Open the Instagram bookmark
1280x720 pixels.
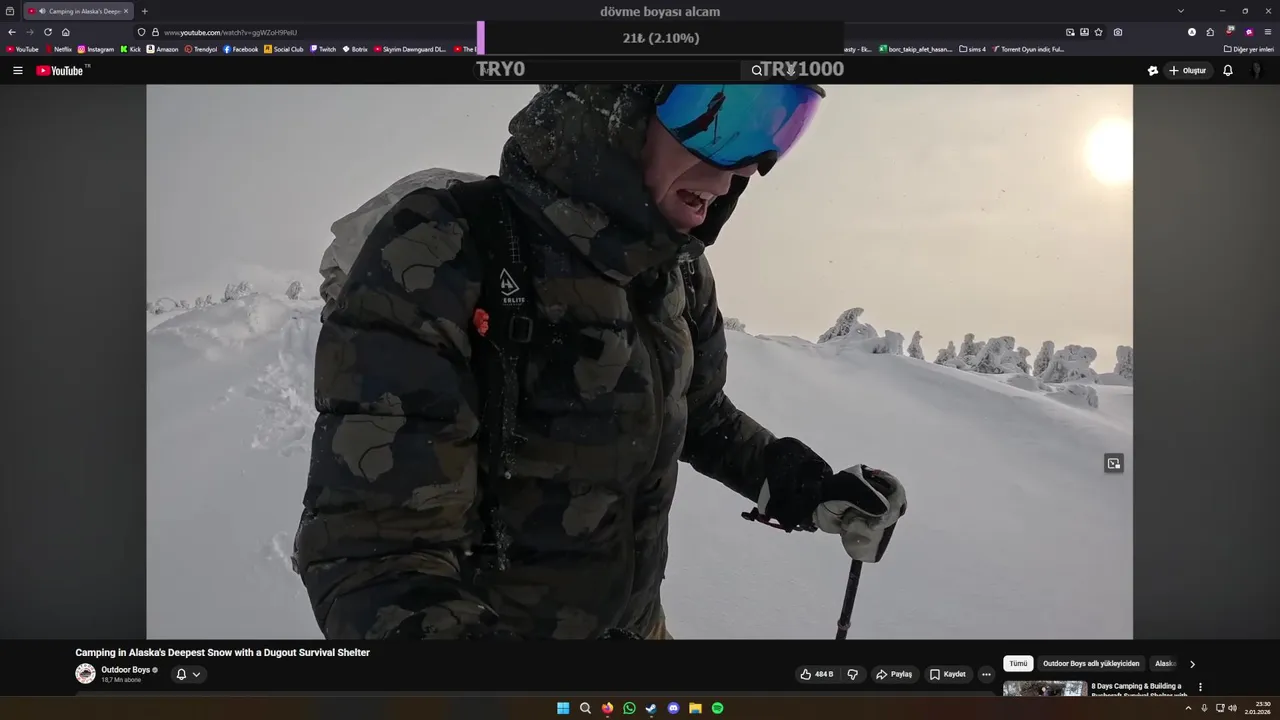(x=96, y=49)
